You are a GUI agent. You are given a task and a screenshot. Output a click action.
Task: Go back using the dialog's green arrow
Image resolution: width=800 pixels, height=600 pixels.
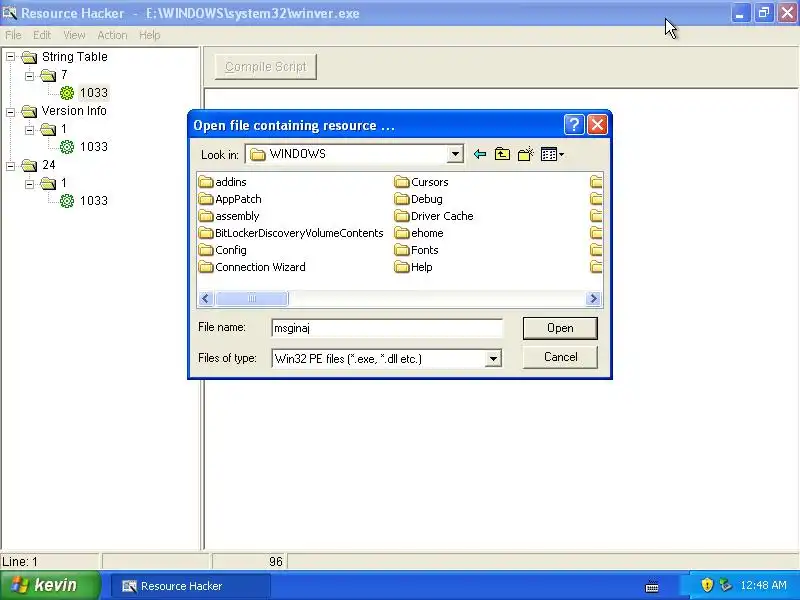[x=479, y=154]
